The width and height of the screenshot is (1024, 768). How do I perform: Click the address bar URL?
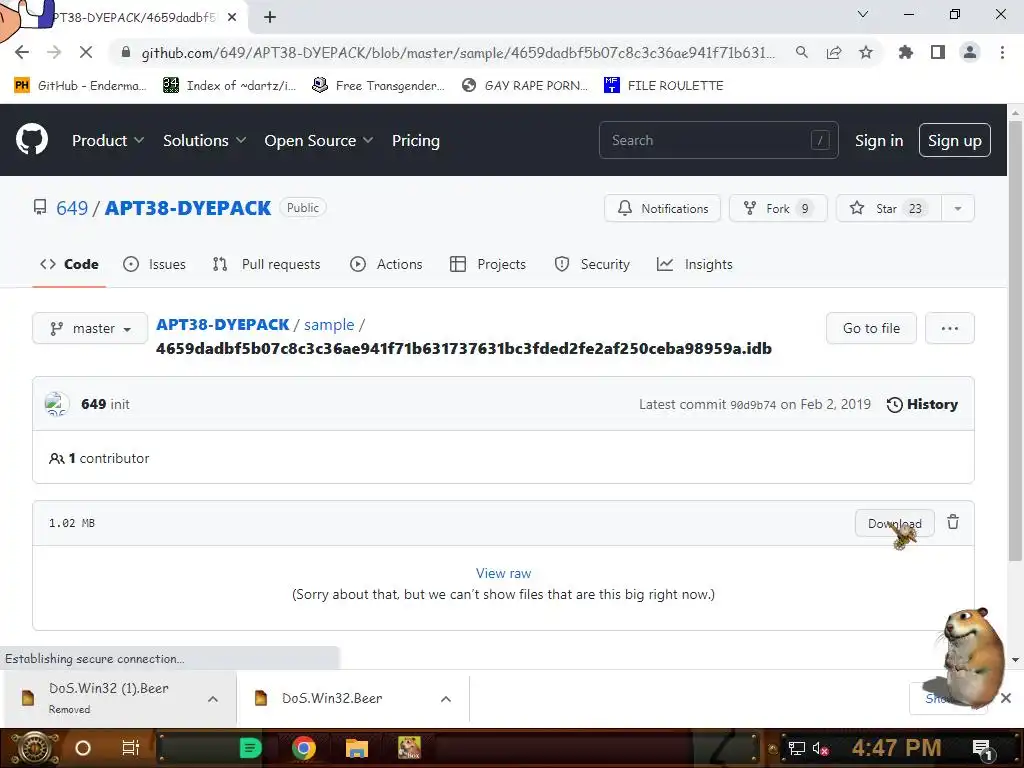tap(458, 52)
